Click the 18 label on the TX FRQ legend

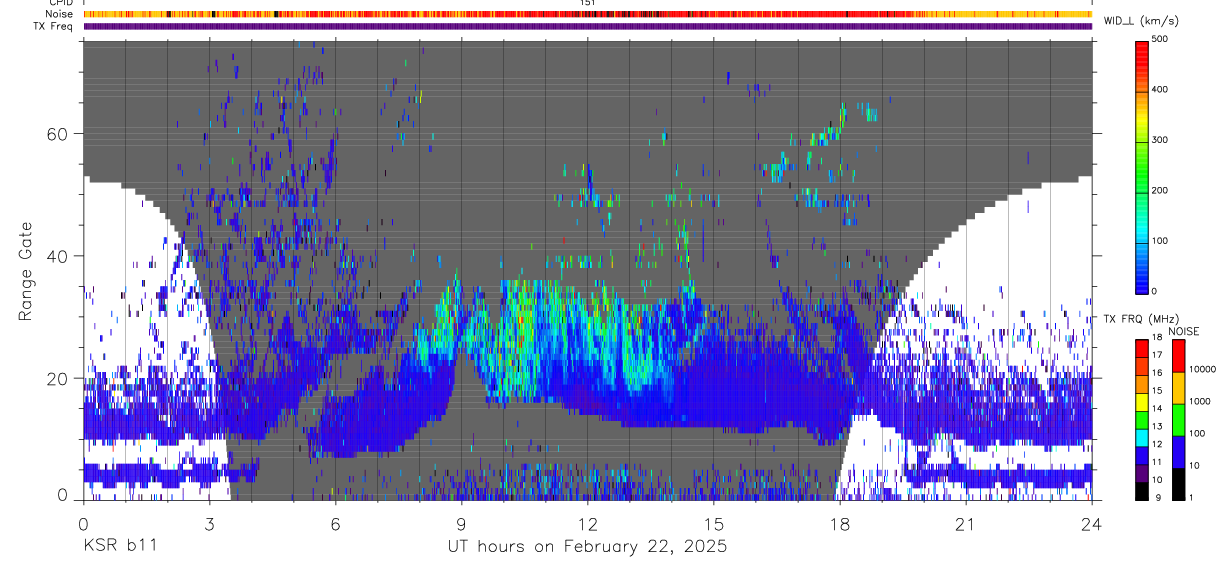pyautogui.click(x=1157, y=337)
